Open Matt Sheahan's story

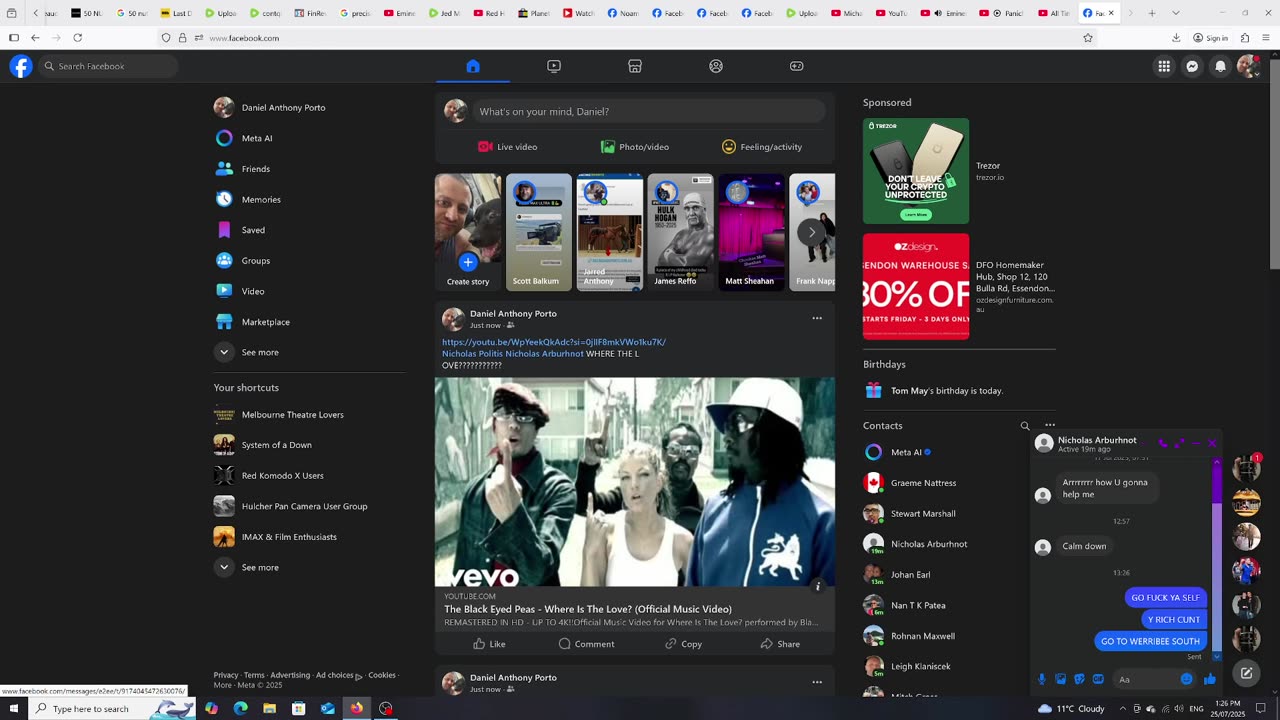click(752, 233)
